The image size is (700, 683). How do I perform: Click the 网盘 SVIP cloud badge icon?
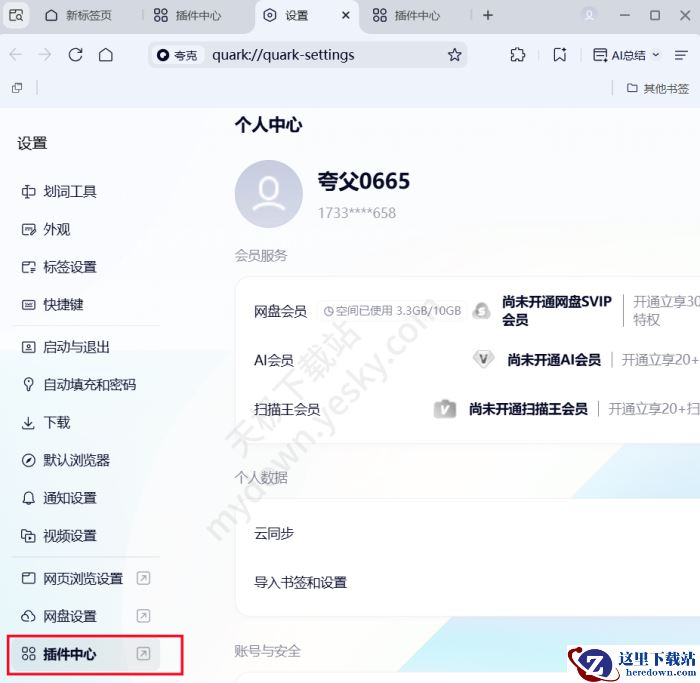[x=482, y=310]
